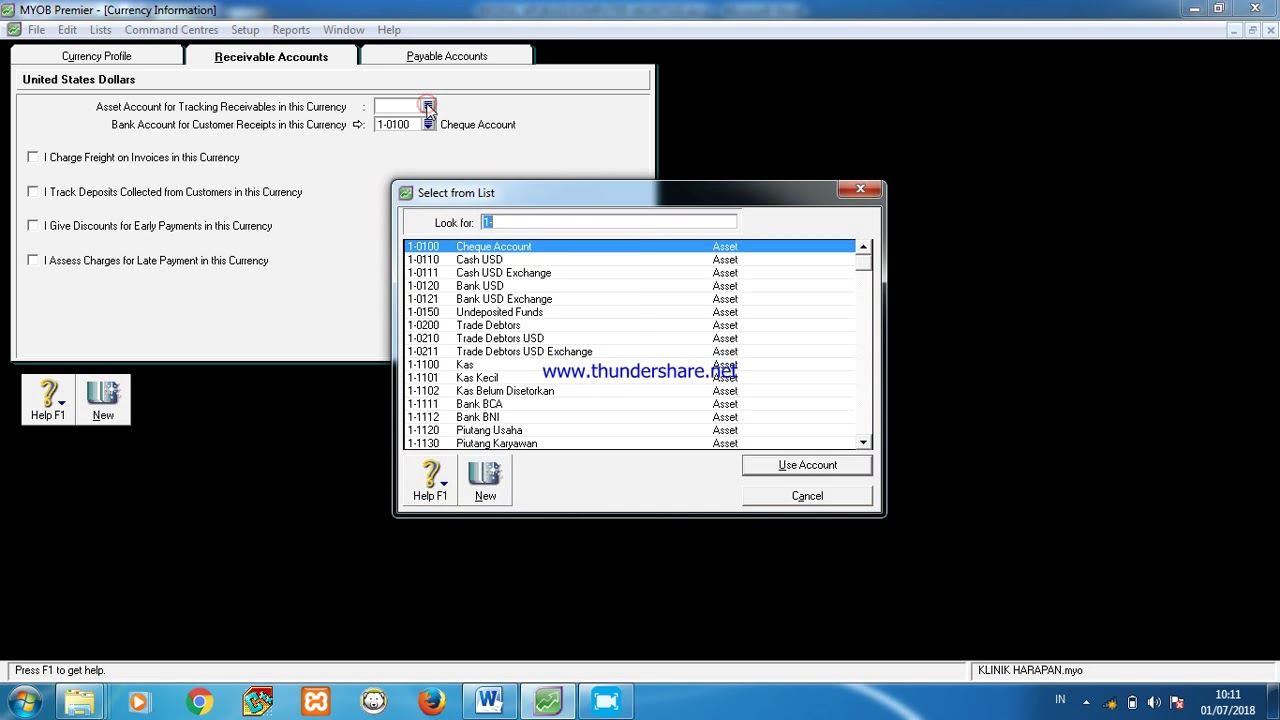Open the Edit menu
Image resolution: width=1280 pixels, height=720 pixels.
coord(67,30)
